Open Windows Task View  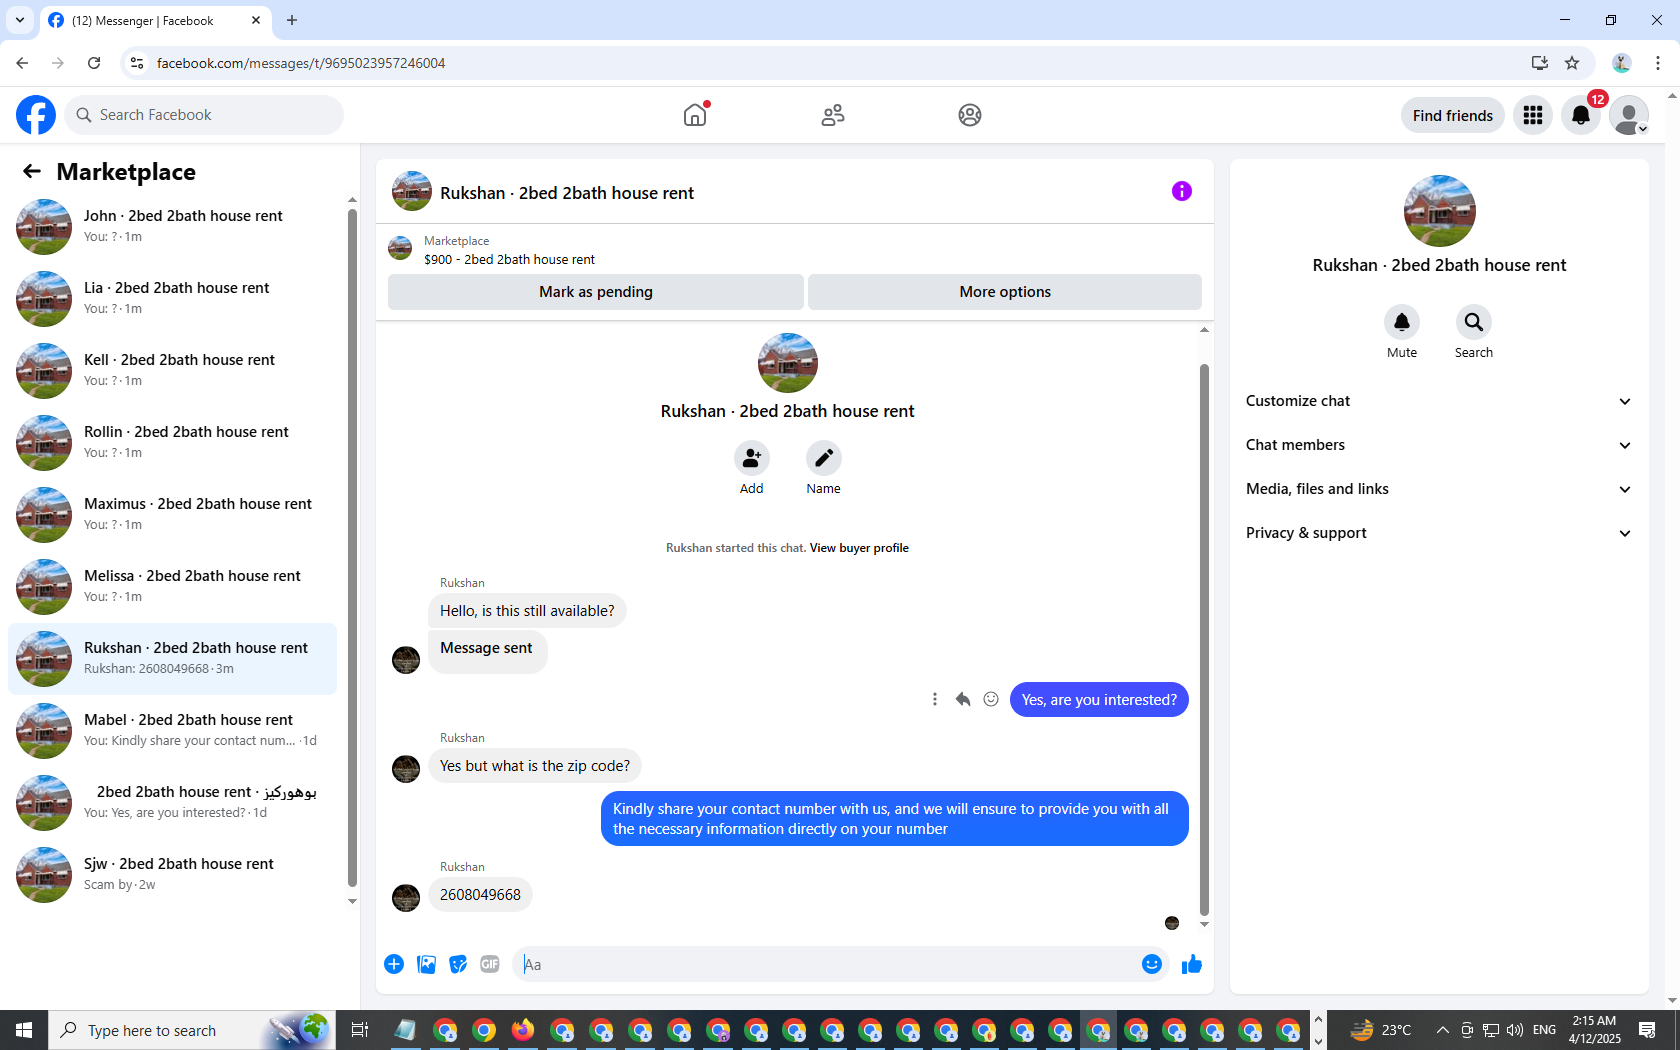[360, 1030]
